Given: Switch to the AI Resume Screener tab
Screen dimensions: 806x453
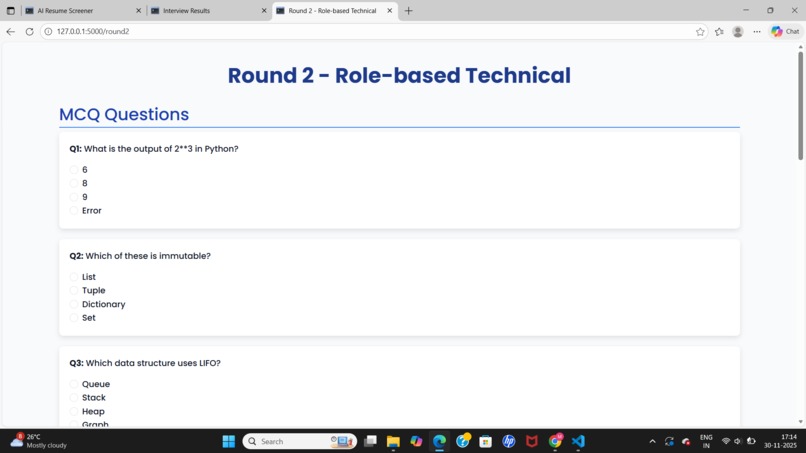Looking at the screenshot, I should tap(82, 10).
